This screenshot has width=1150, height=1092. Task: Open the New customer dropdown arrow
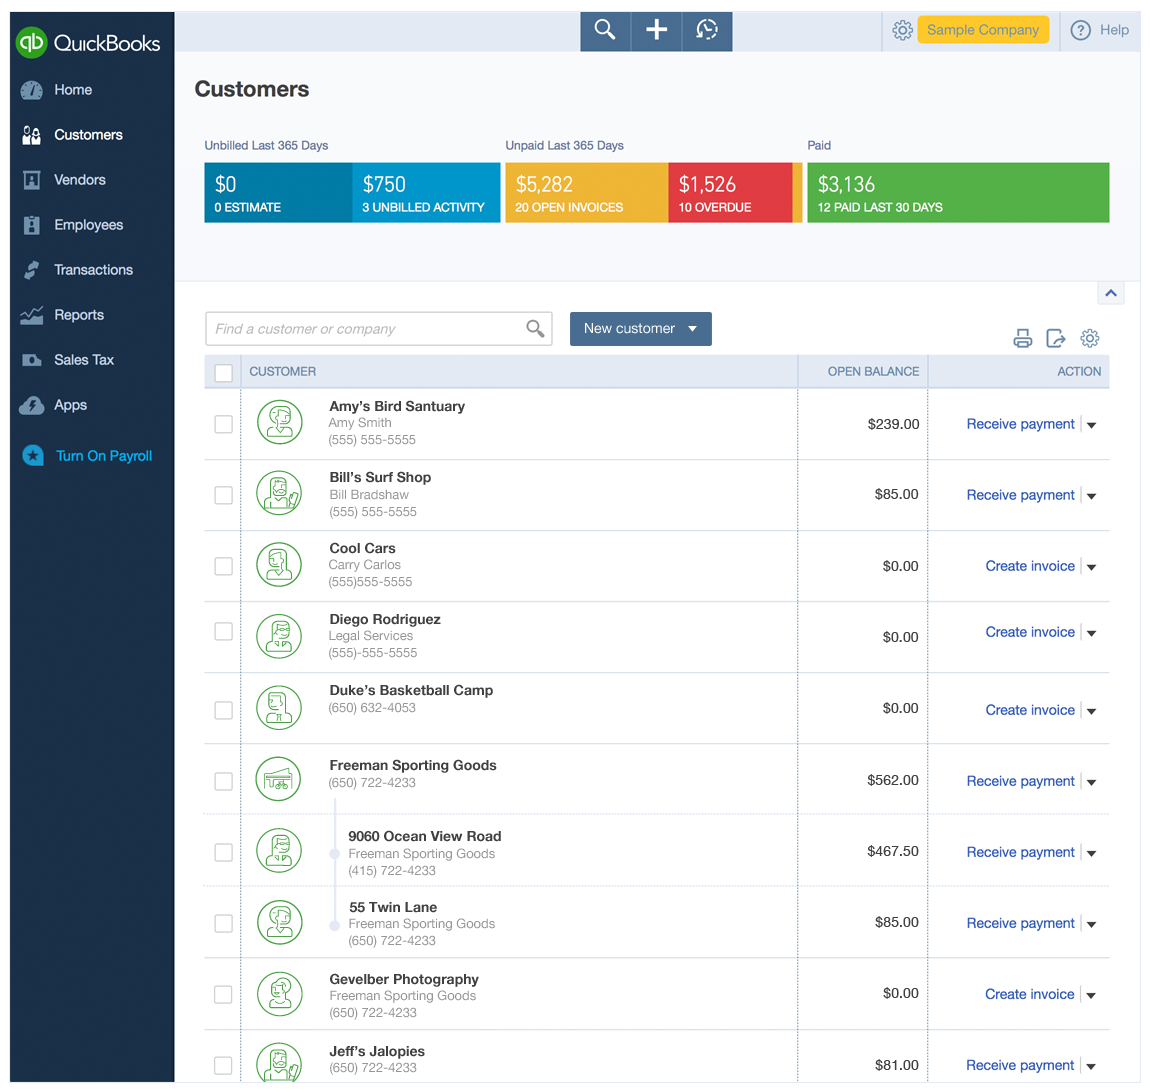pyautogui.click(x=692, y=329)
